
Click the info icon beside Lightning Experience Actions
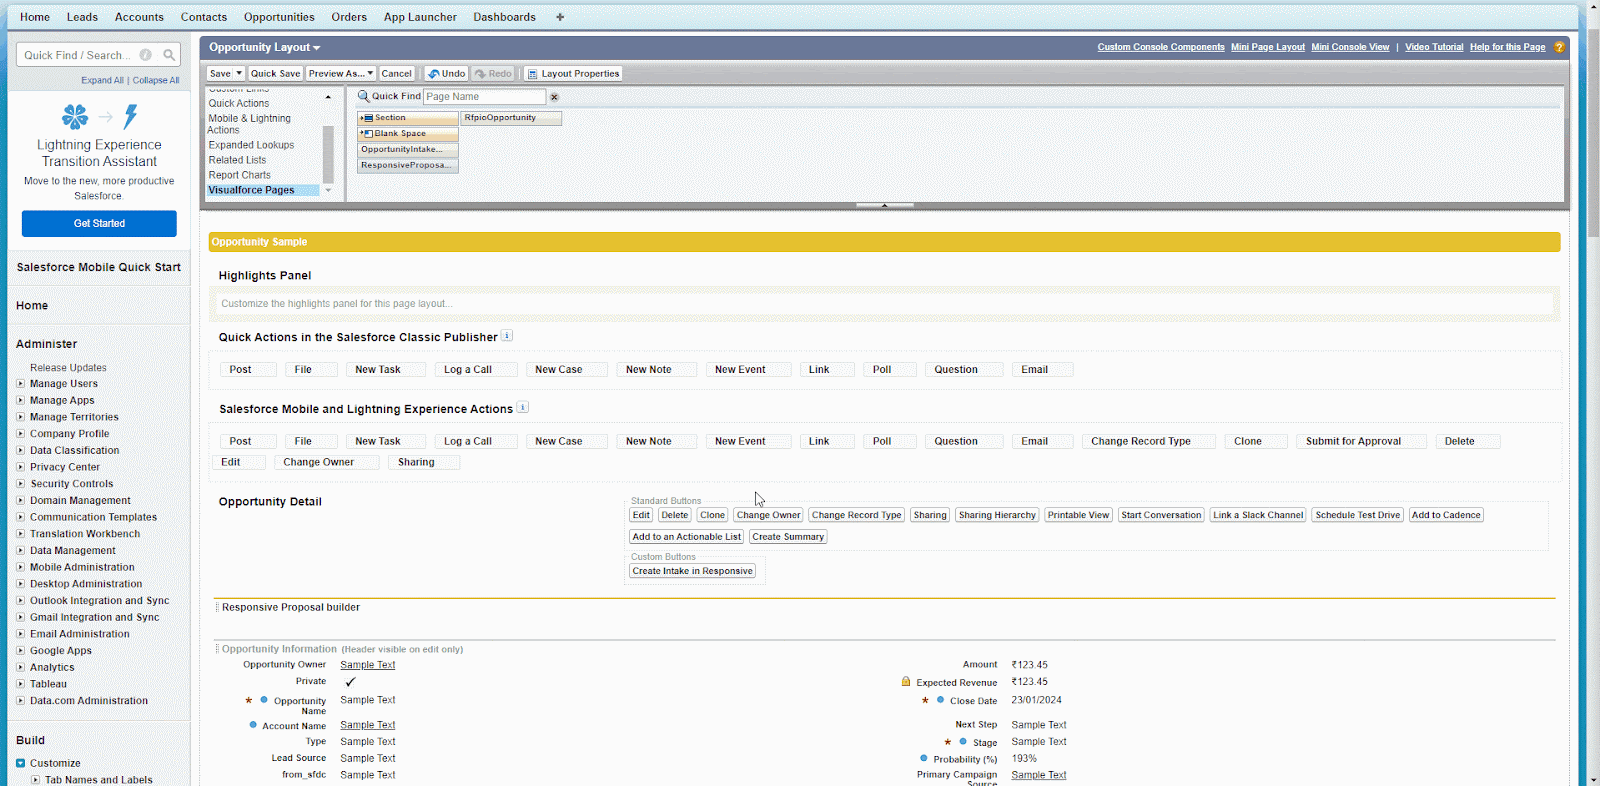[x=522, y=407]
